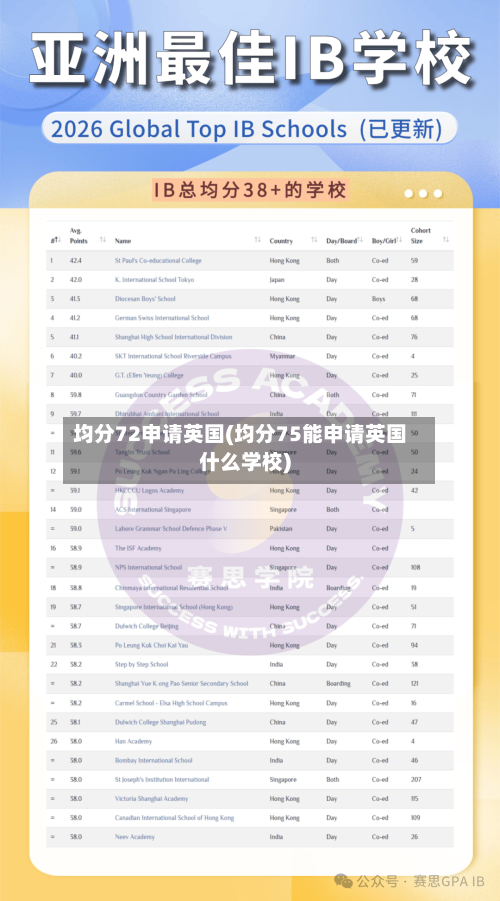Select Pakistan in the Country column
The image size is (500, 901).
[281, 529]
